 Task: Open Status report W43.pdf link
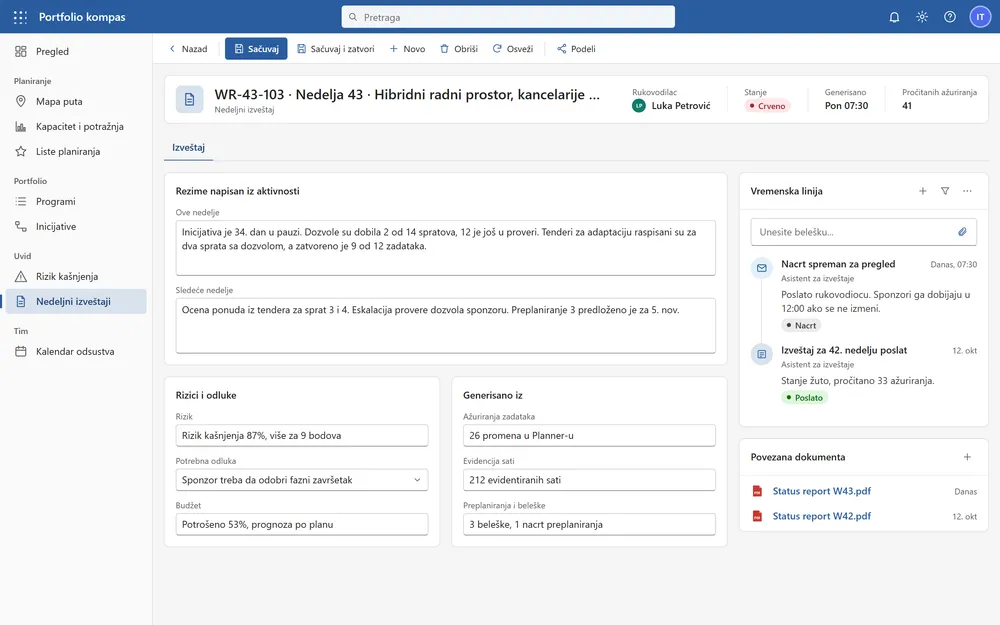(821, 491)
